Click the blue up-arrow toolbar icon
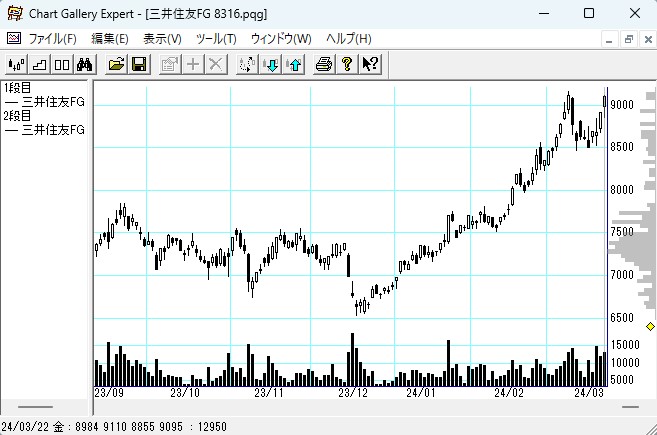Screen dimensions: 657x435 (294, 65)
